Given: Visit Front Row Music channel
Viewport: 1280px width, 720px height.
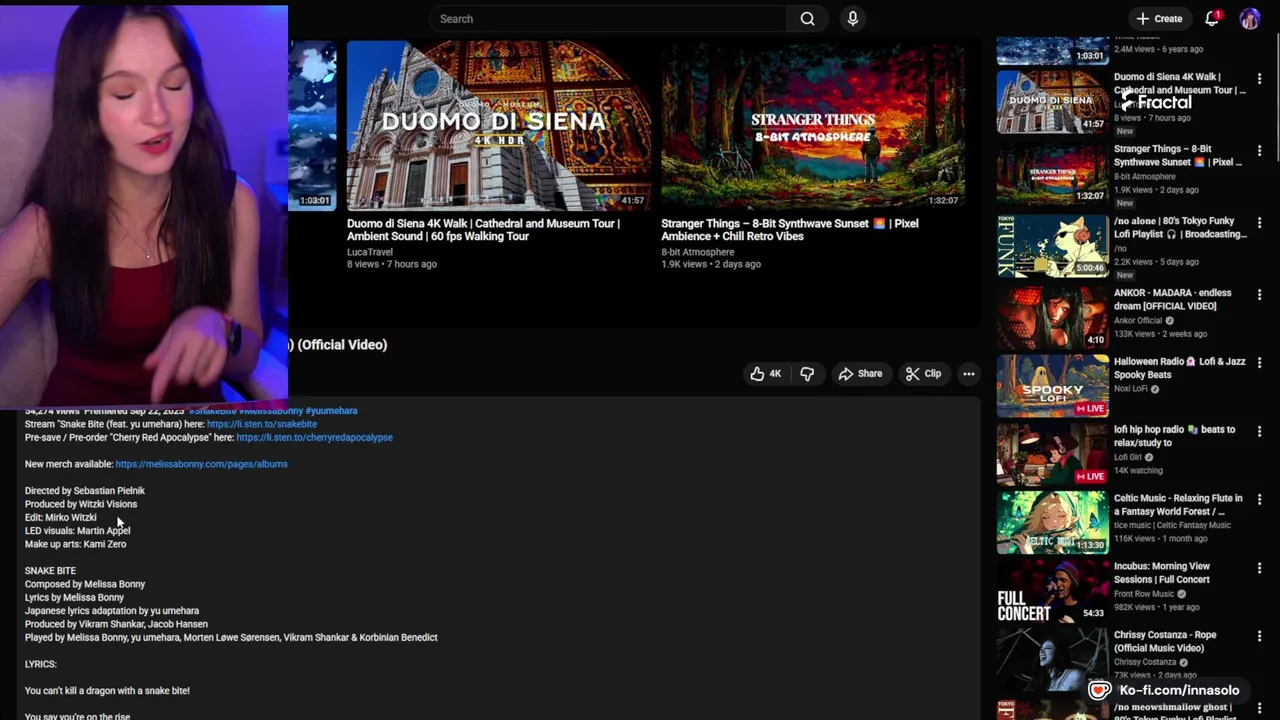Looking at the screenshot, I should pyautogui.click(x=1144, y=594).
